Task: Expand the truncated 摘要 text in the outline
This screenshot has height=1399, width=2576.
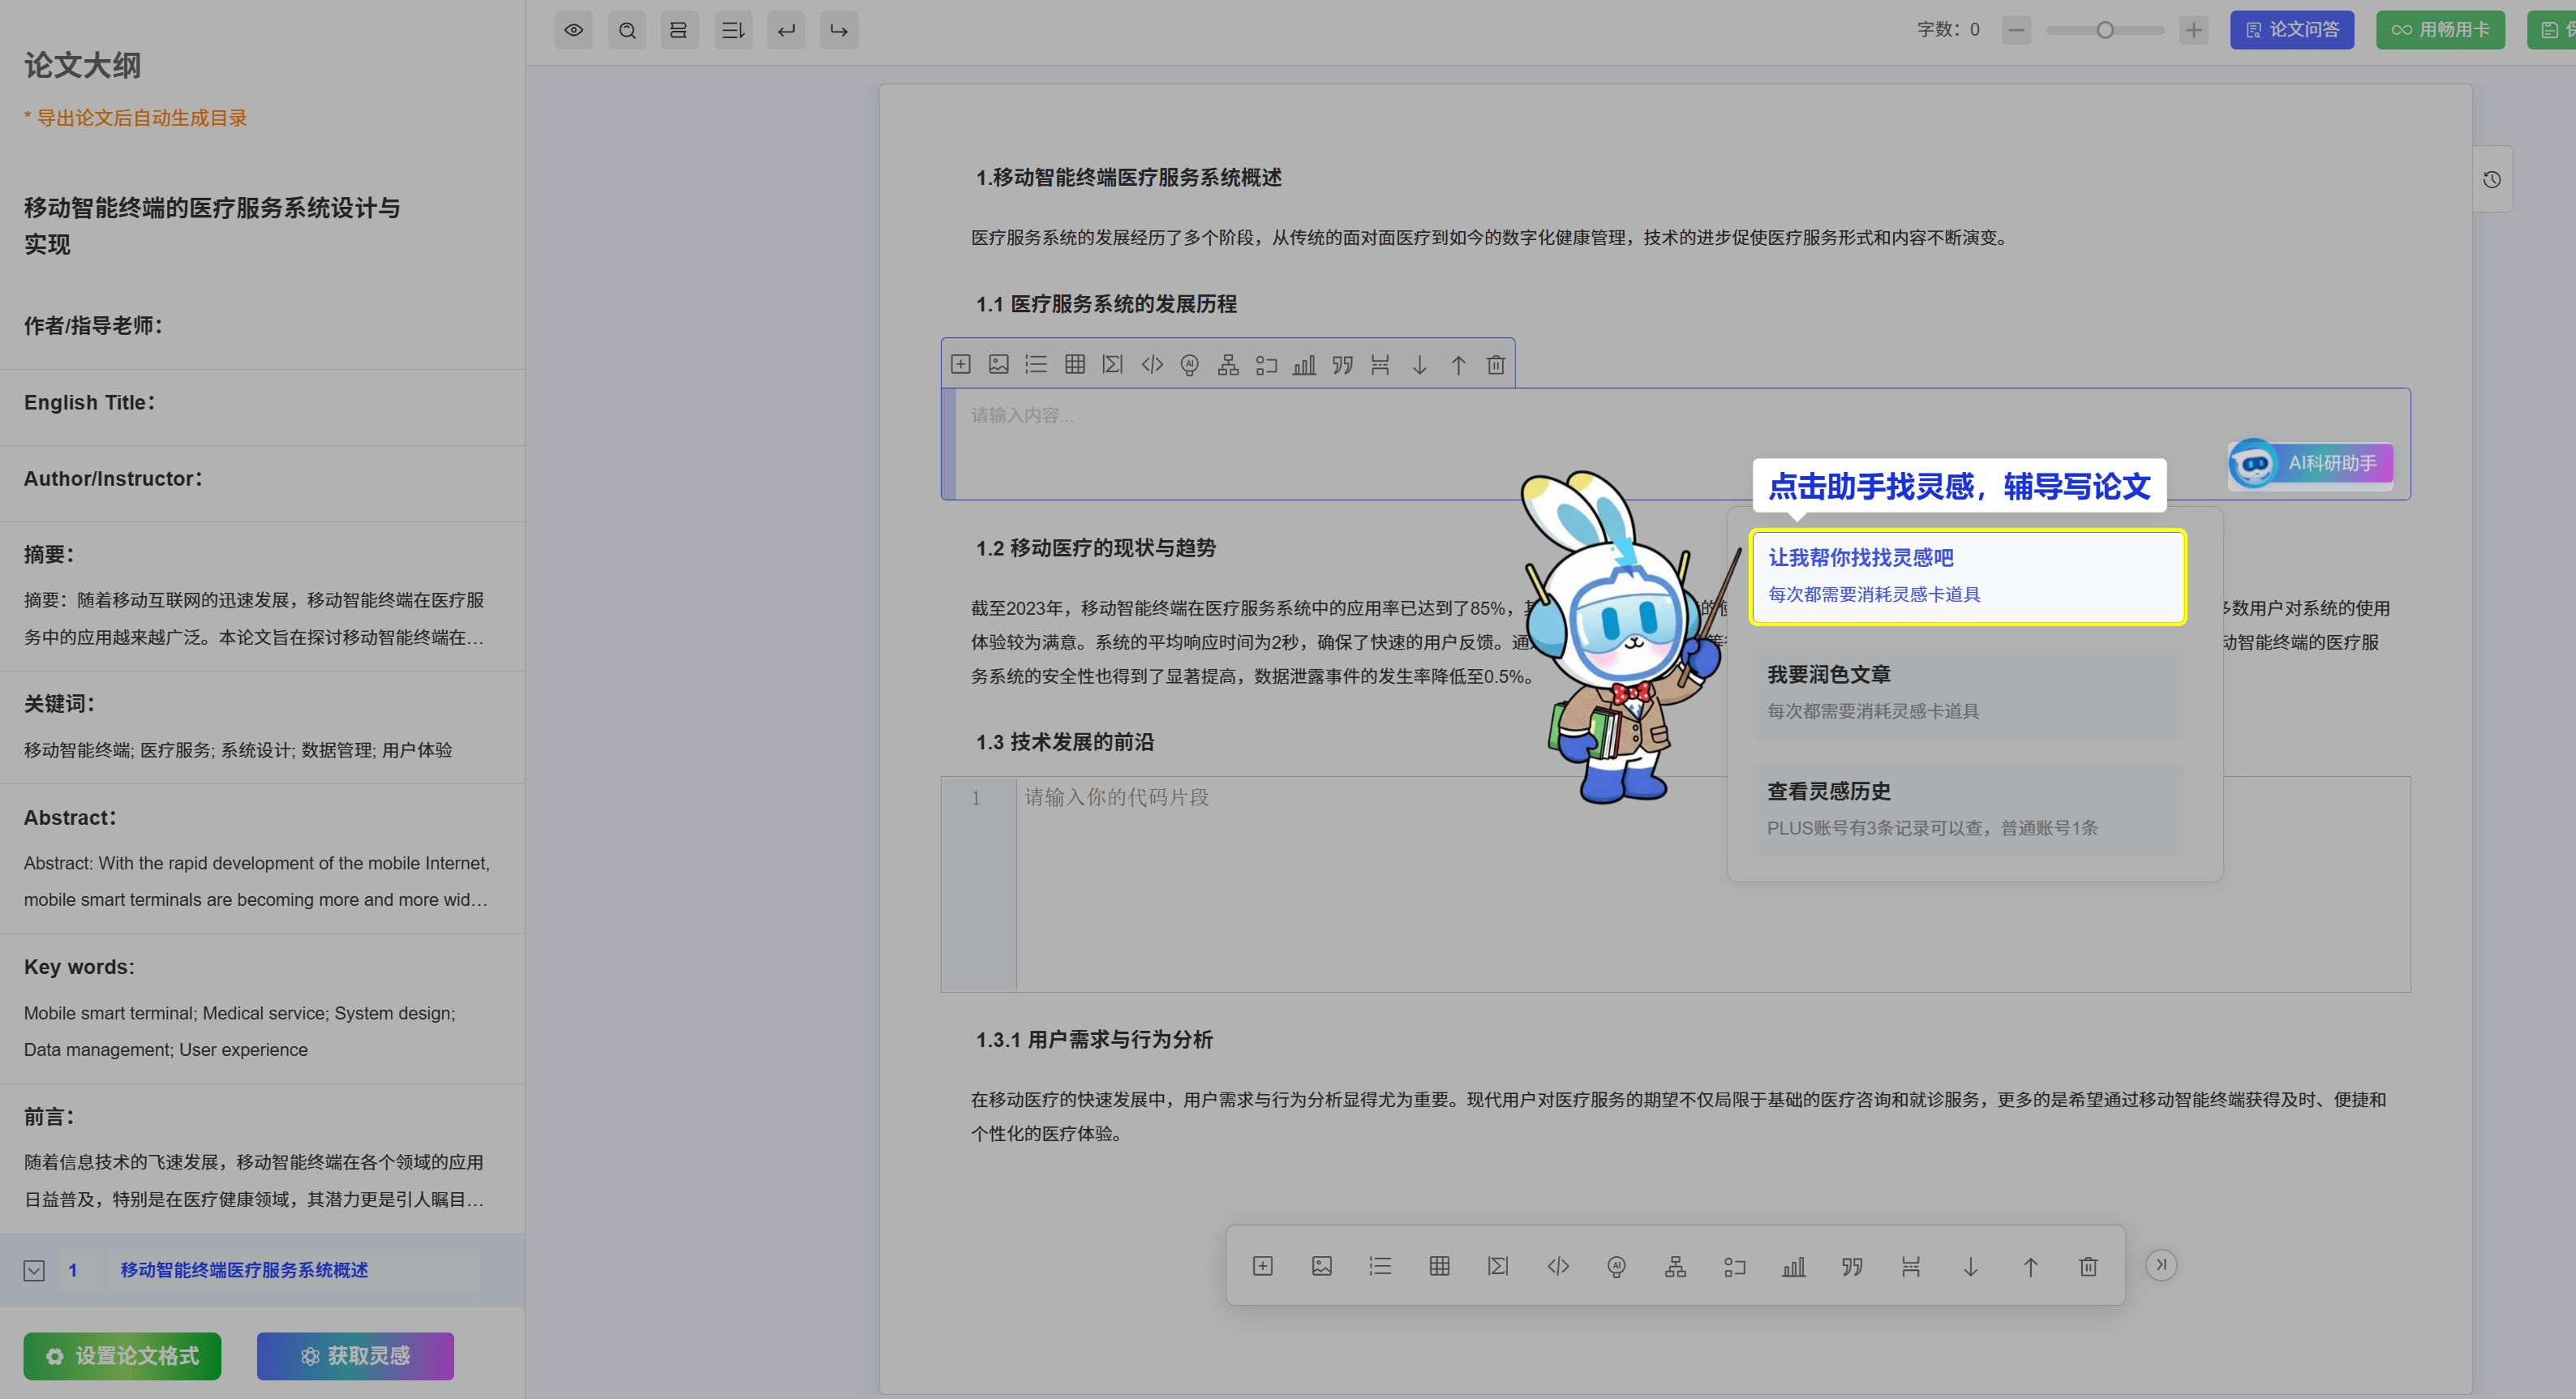Action: [254, 618]
